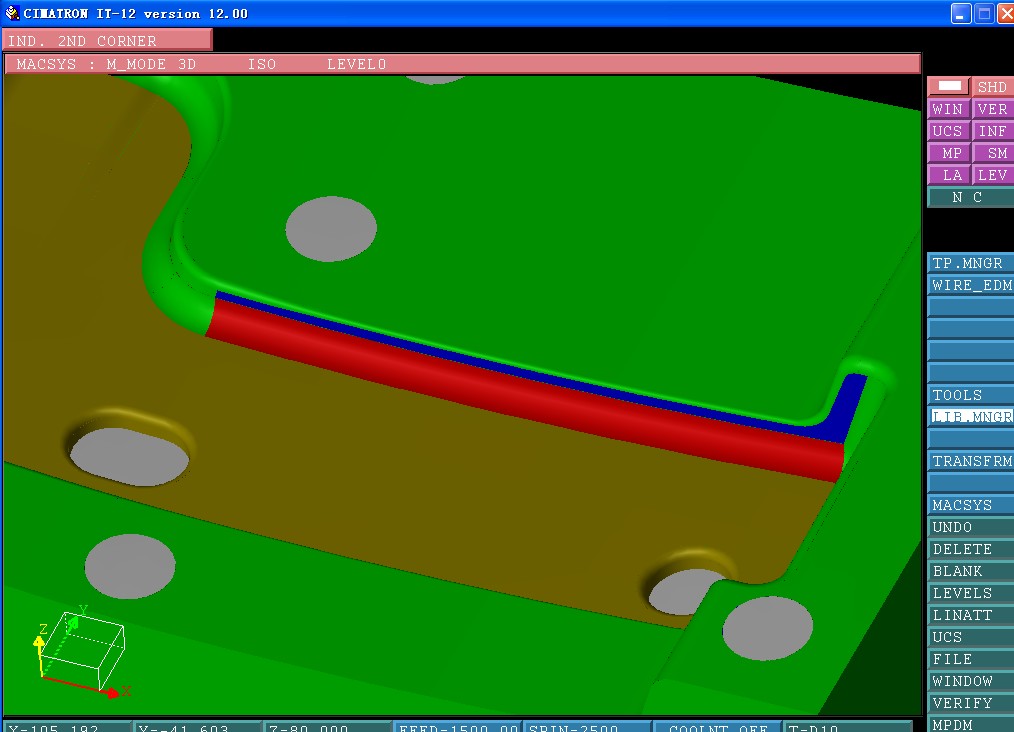Minimize the Cimatron window

(961, 14)
